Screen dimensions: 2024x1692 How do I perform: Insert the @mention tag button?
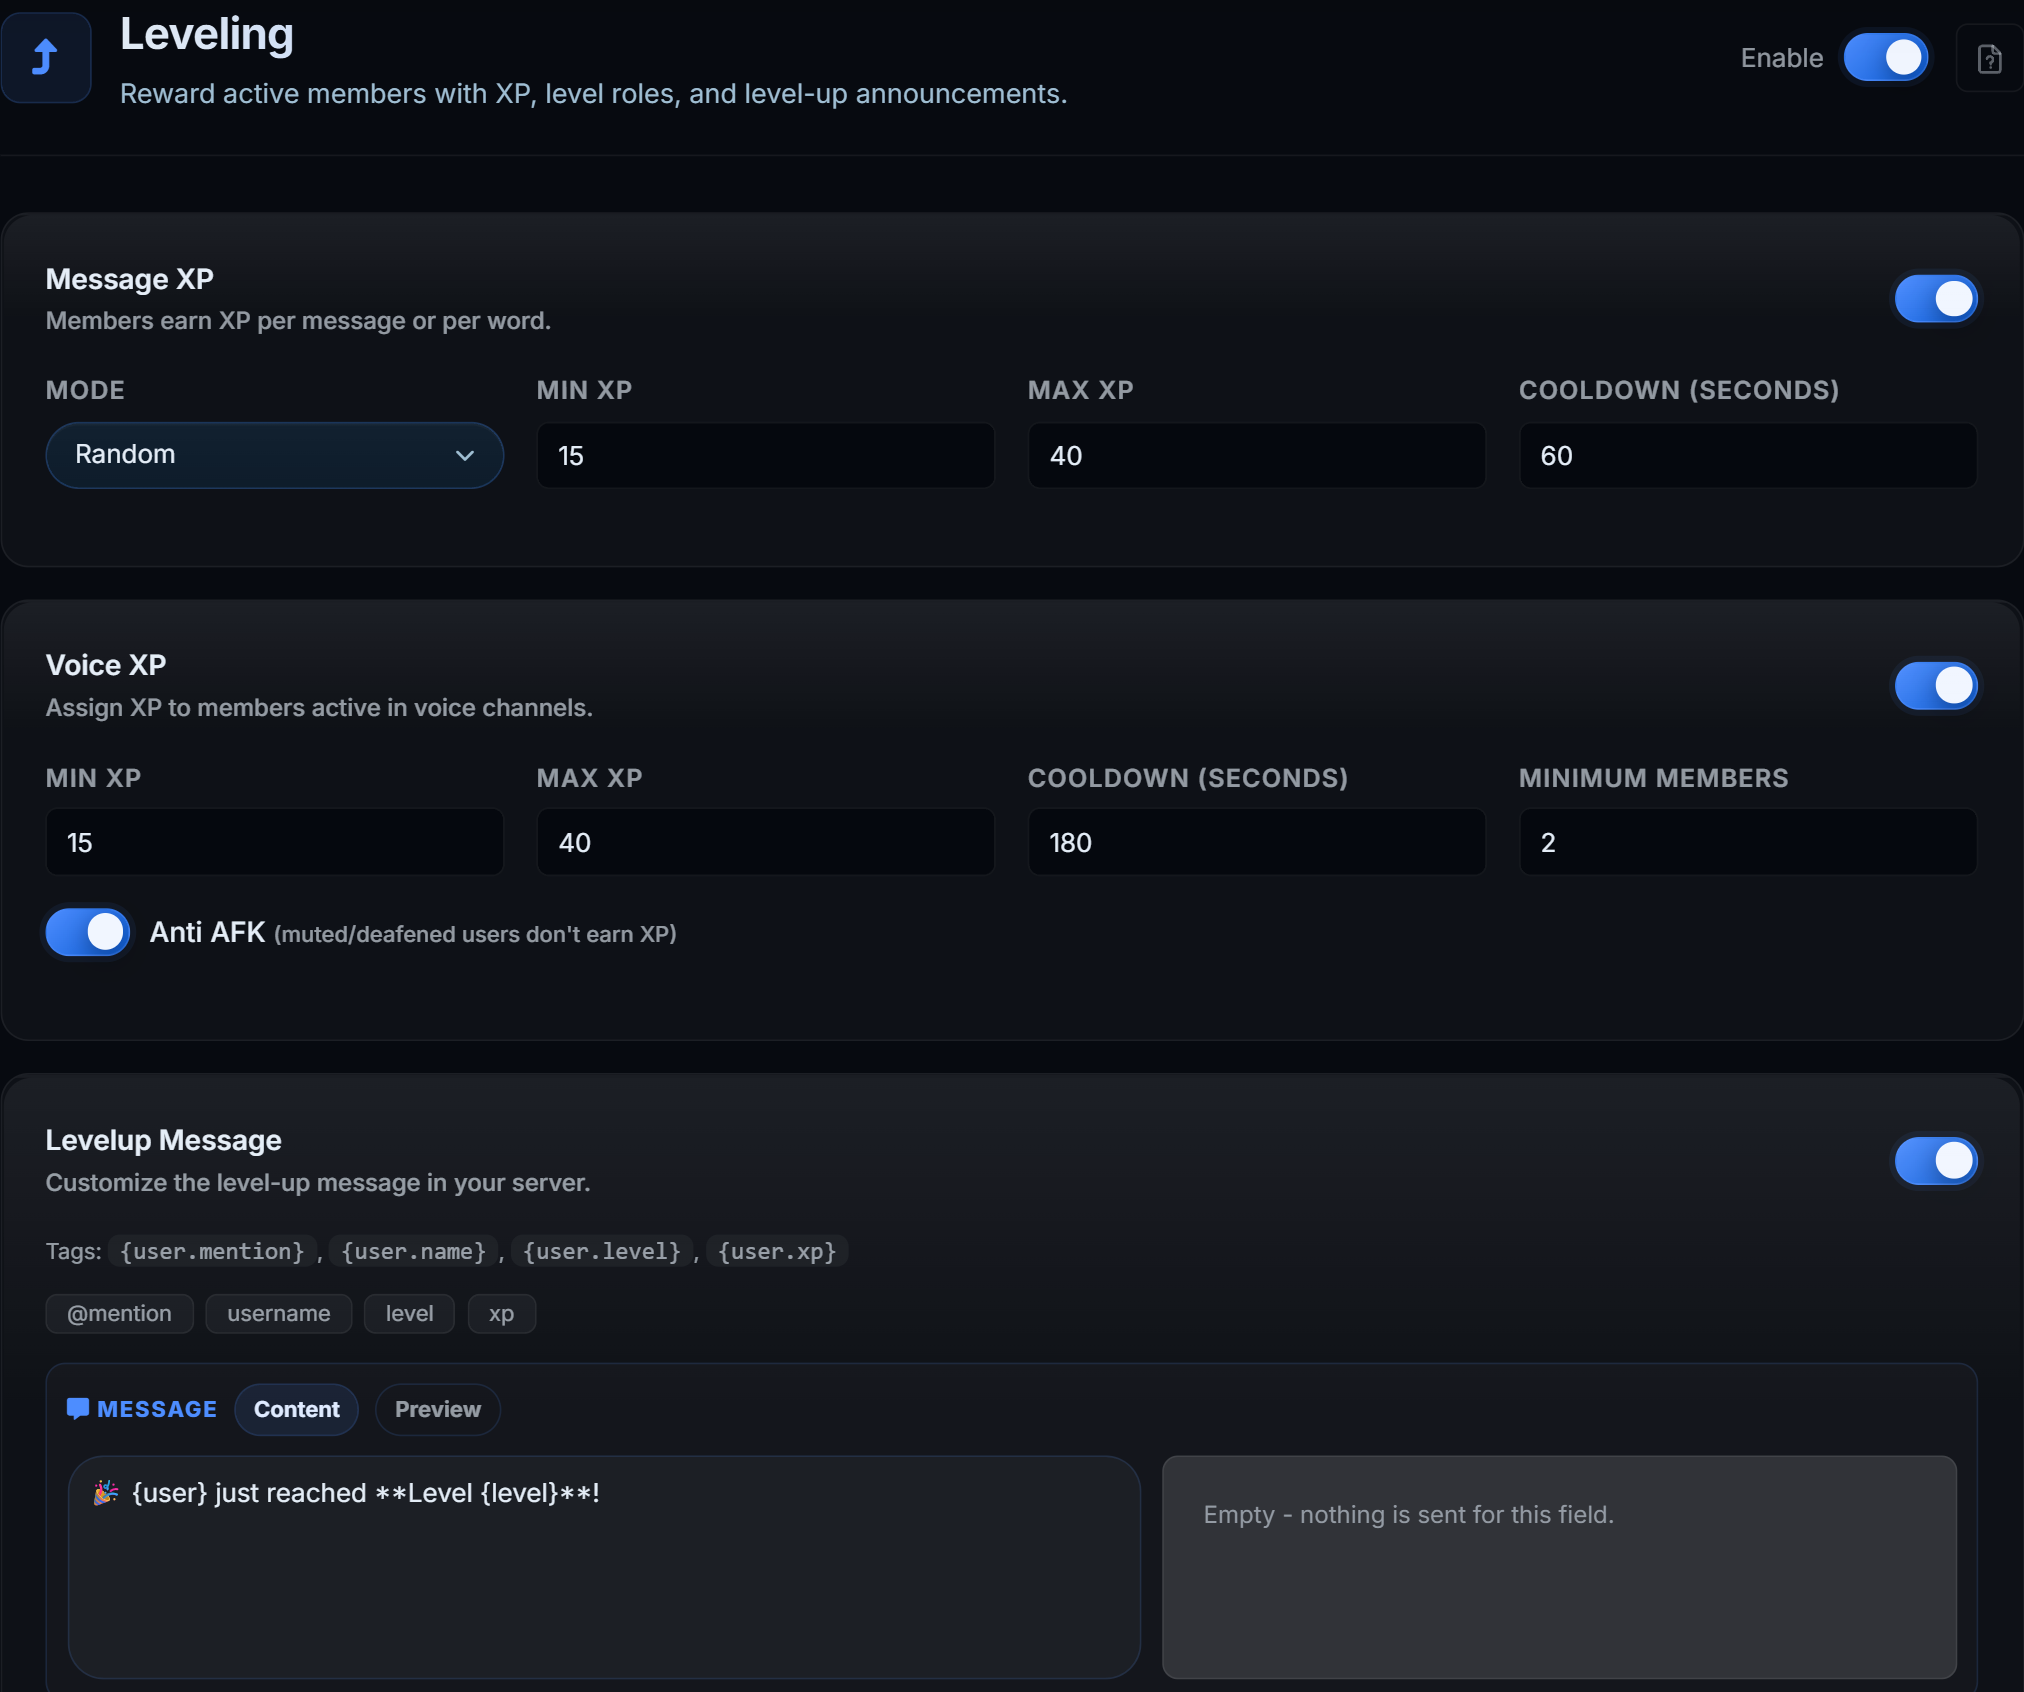click(120, 1314)
